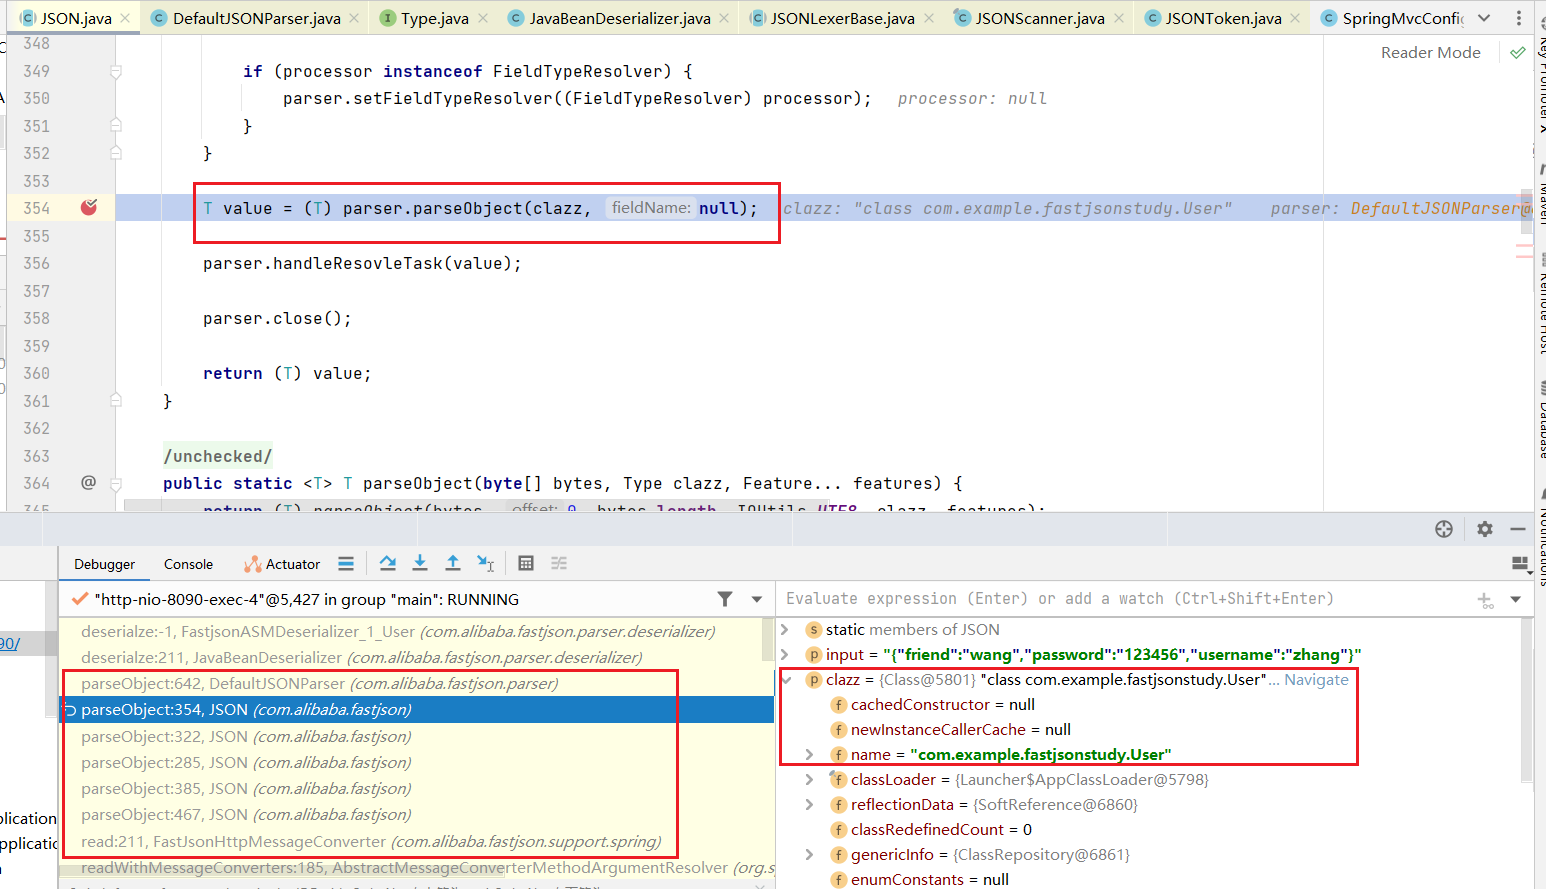Expand static members of JSON
The height and width of the screenshot is (889, 1546).
786,629
